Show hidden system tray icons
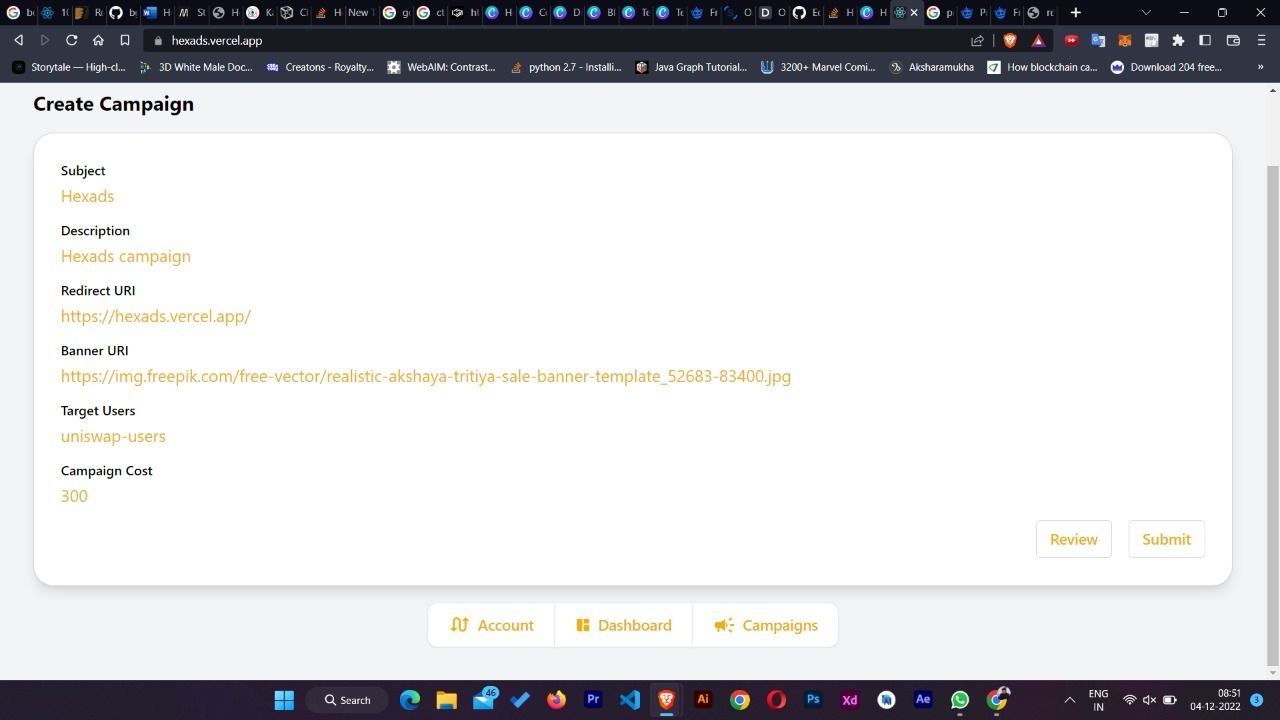This screenshot has height=720, width=1280. coord(1069,700)
